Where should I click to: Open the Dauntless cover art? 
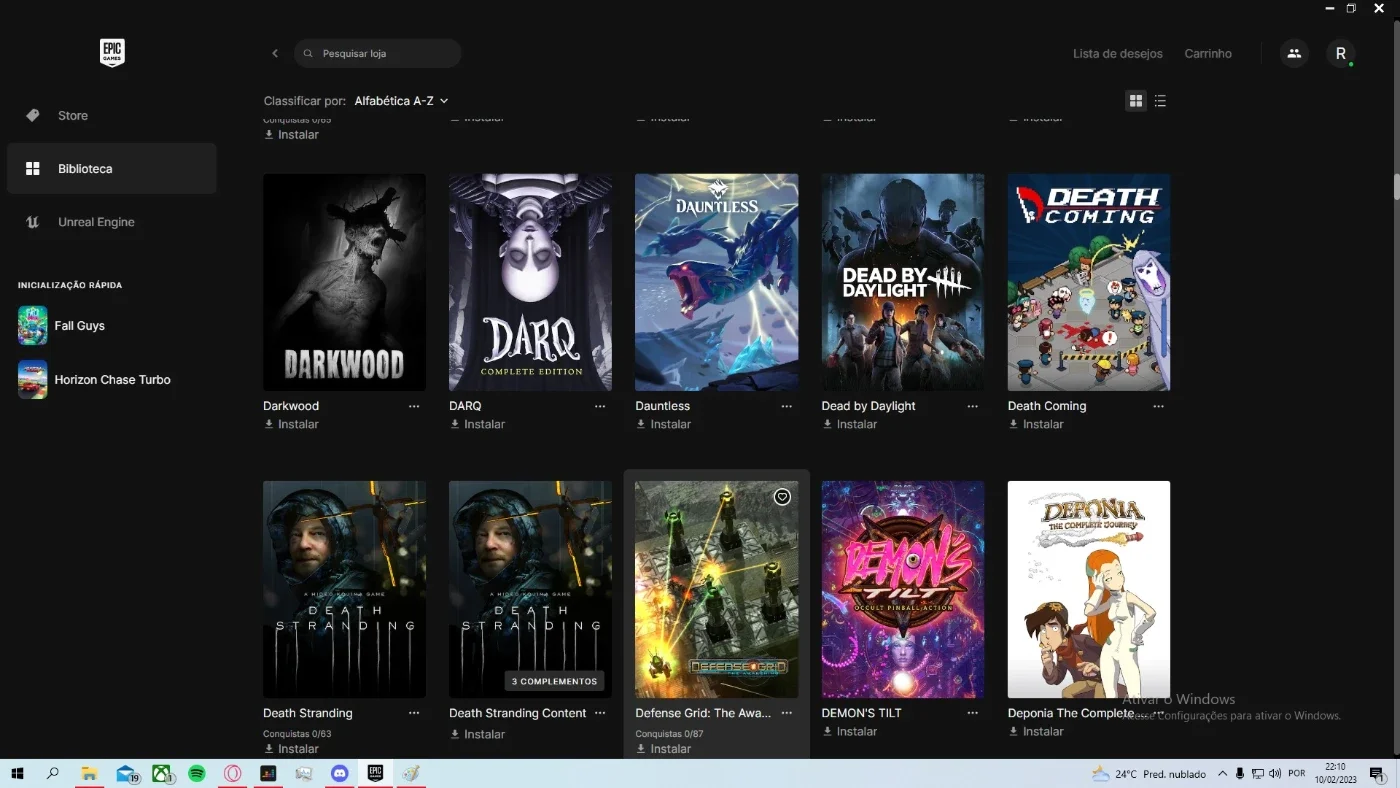pos(716,282)
